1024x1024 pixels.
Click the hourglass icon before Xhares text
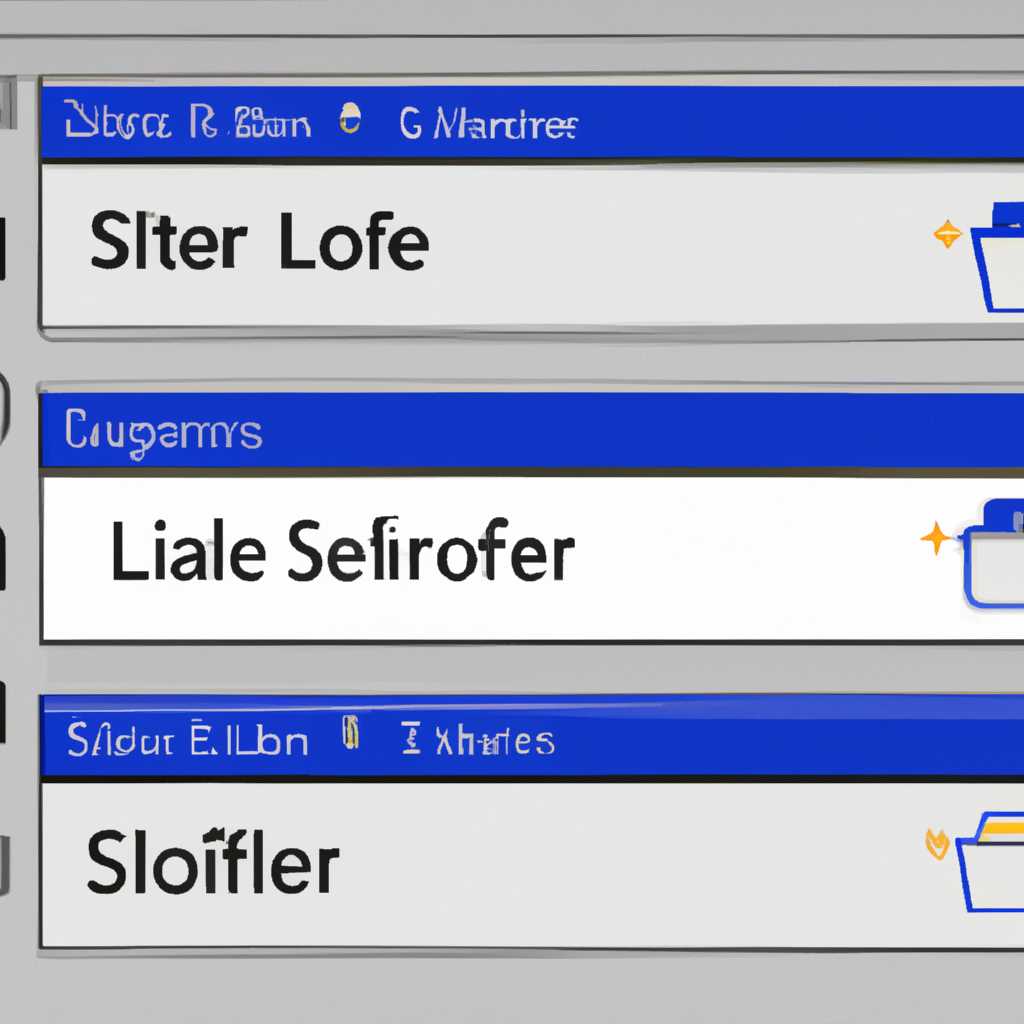pos(411,738)
